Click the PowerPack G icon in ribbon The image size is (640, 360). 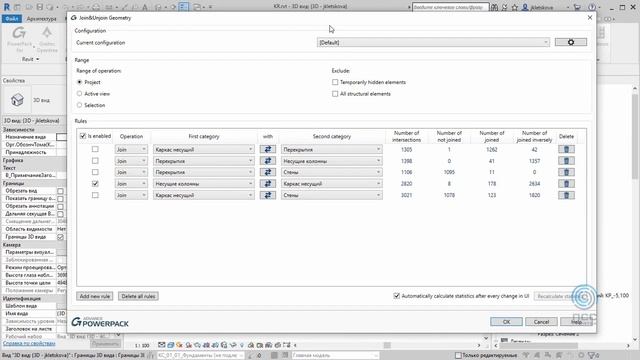(19, 33)
